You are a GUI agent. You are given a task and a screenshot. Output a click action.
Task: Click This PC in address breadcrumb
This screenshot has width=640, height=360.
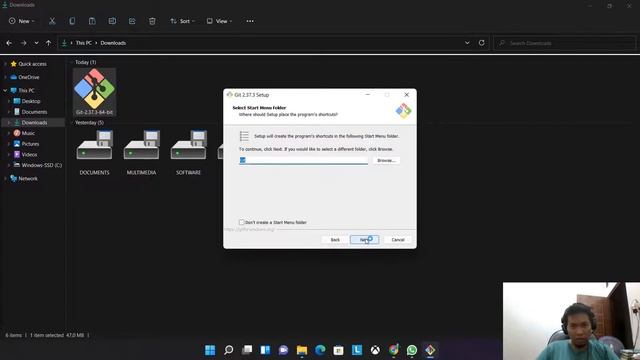(x=84, y=43)
